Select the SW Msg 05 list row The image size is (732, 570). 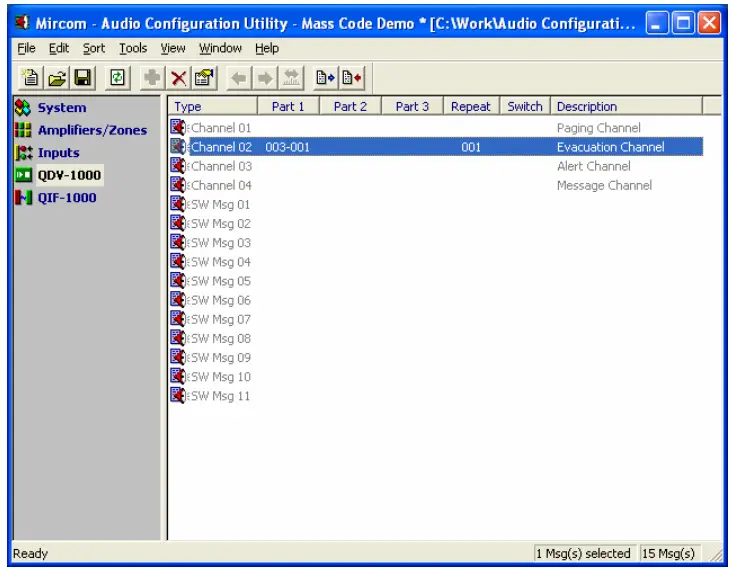click(x=221, y=281)
